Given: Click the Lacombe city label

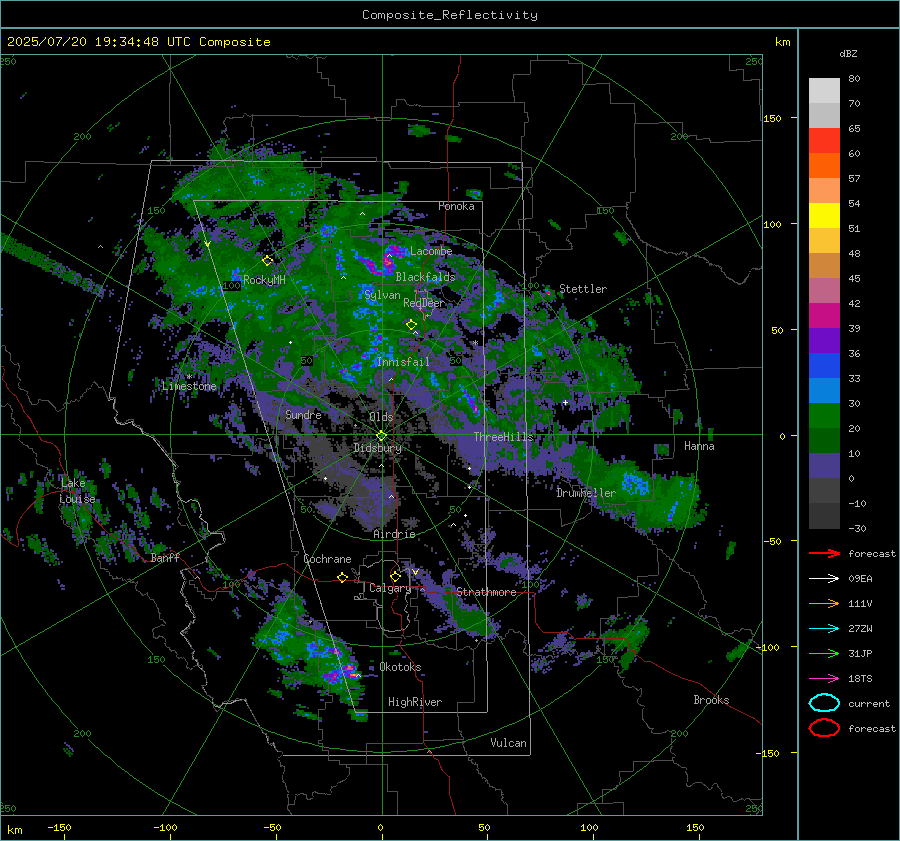Looking at the screenshot, I should 431,251.
